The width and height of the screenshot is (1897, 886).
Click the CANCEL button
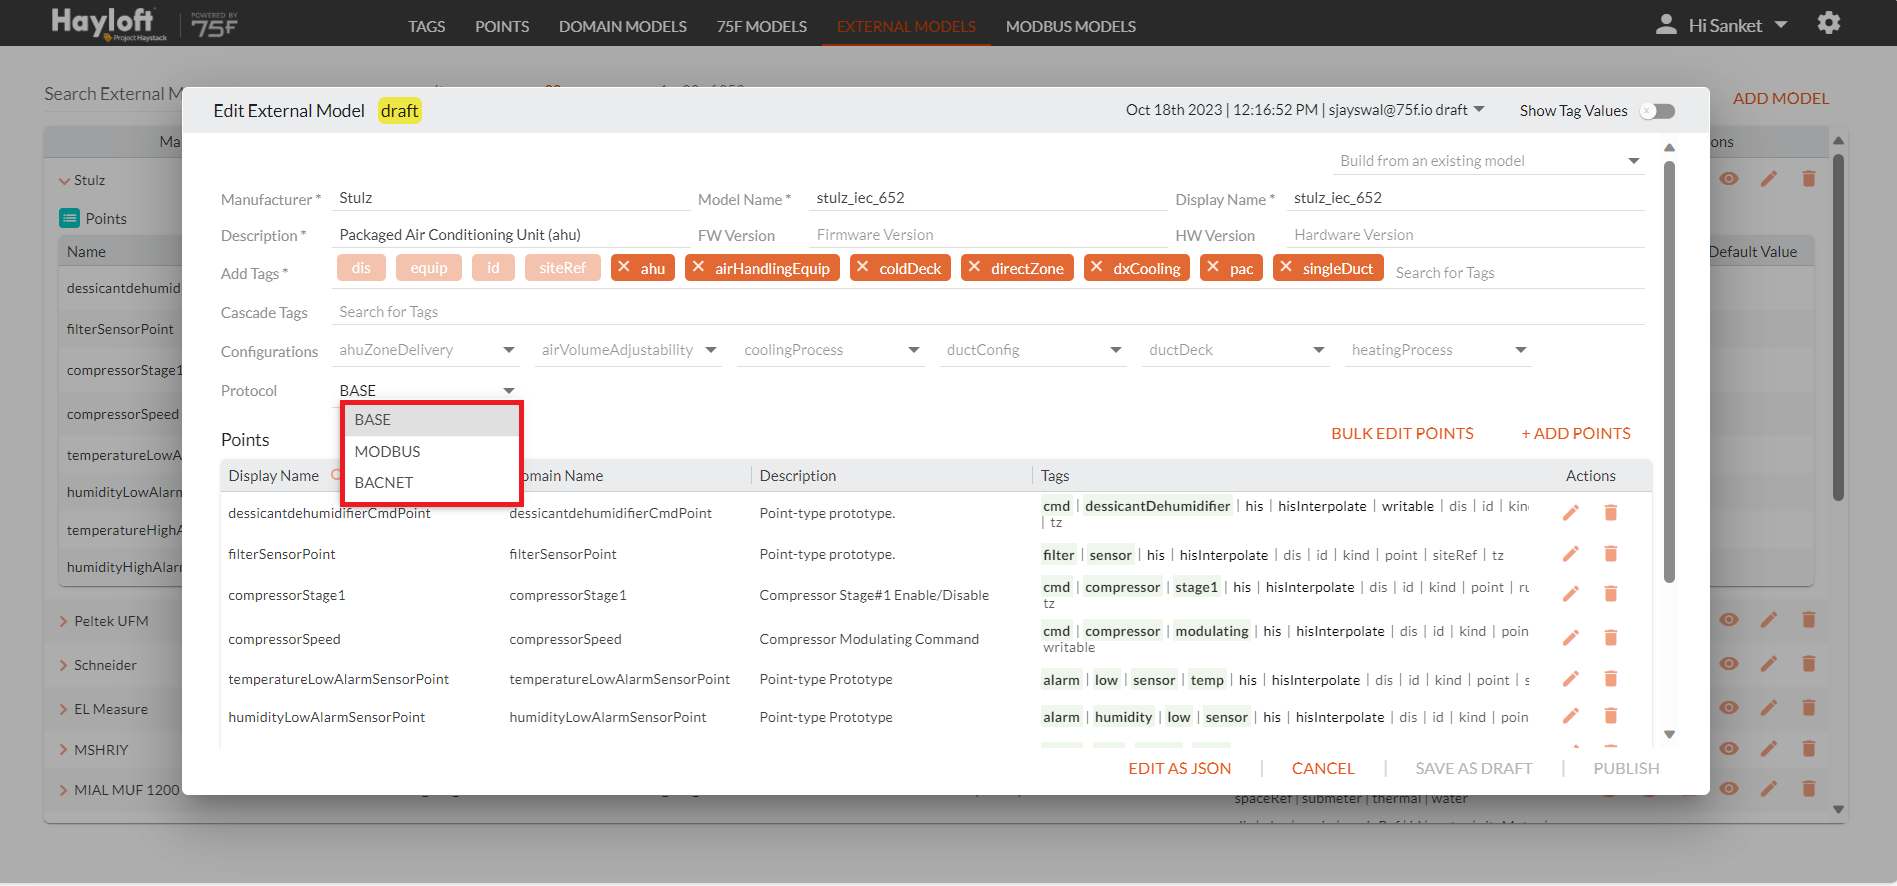(1323, 768)
